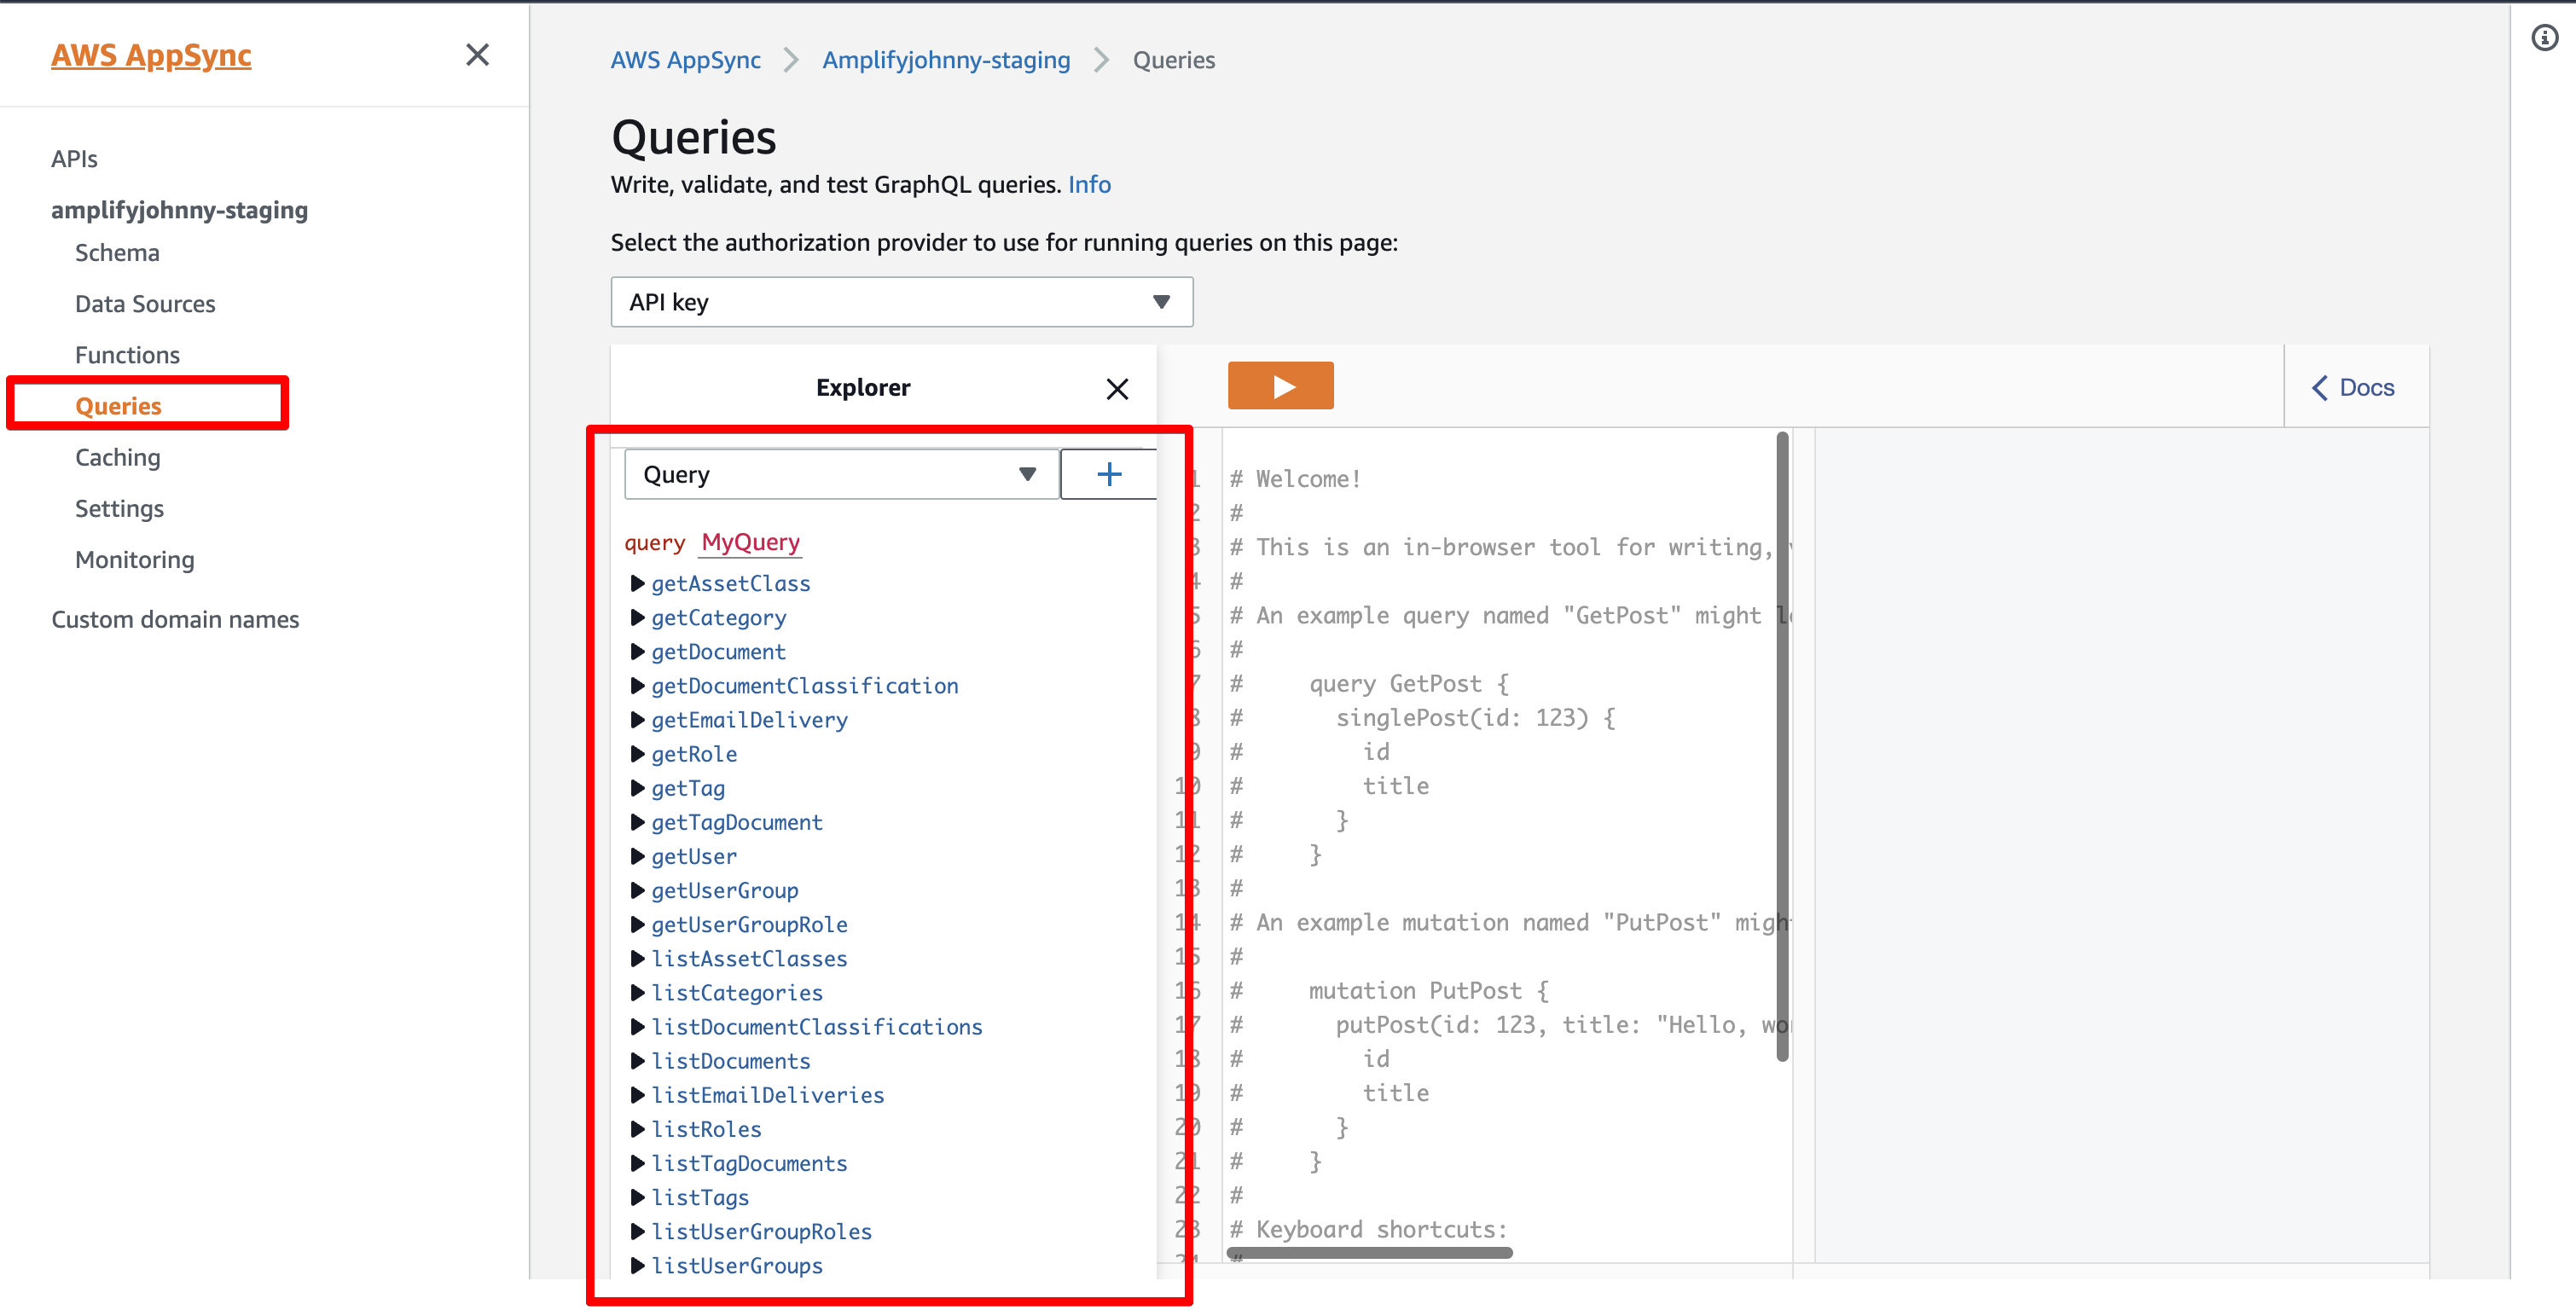Return to AWS AppSync via breadcrumb
This screenshot has width=2576, height=1310.
pyautogui.click(x=684, y=59)
